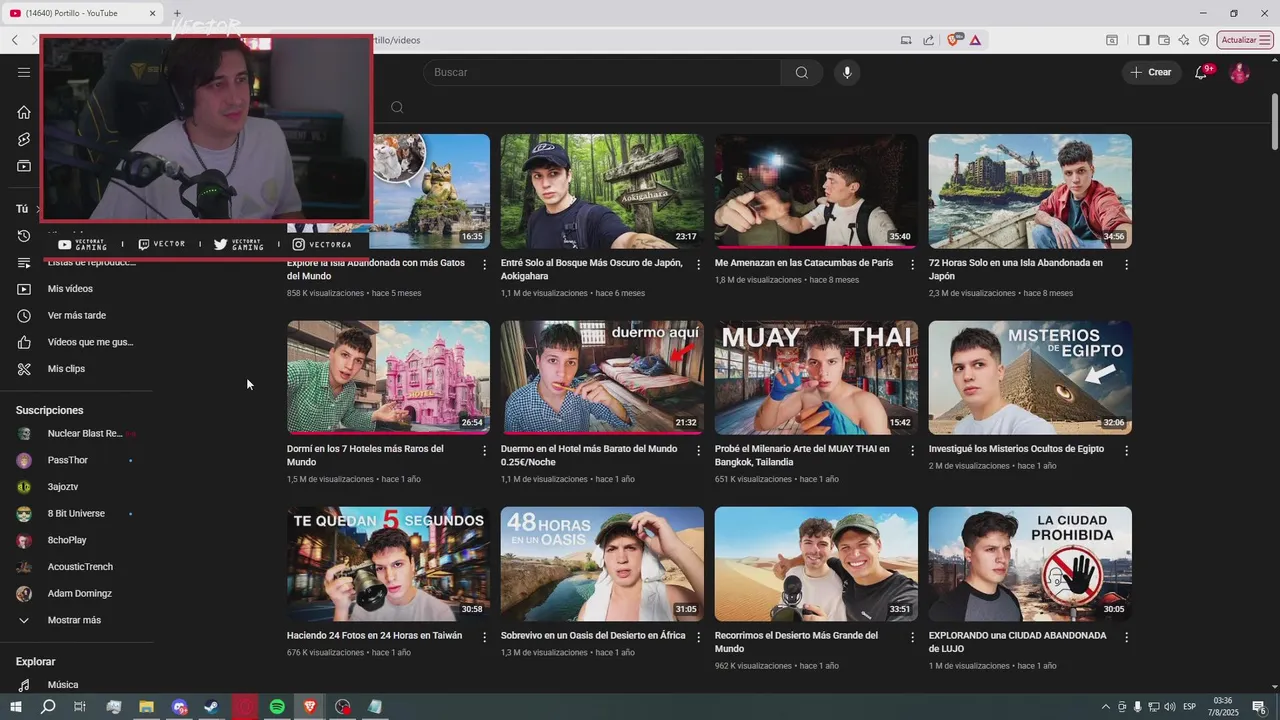
Task: Play the Misterios de Egipto thumbnail
Action: (x=1030, y=377)
